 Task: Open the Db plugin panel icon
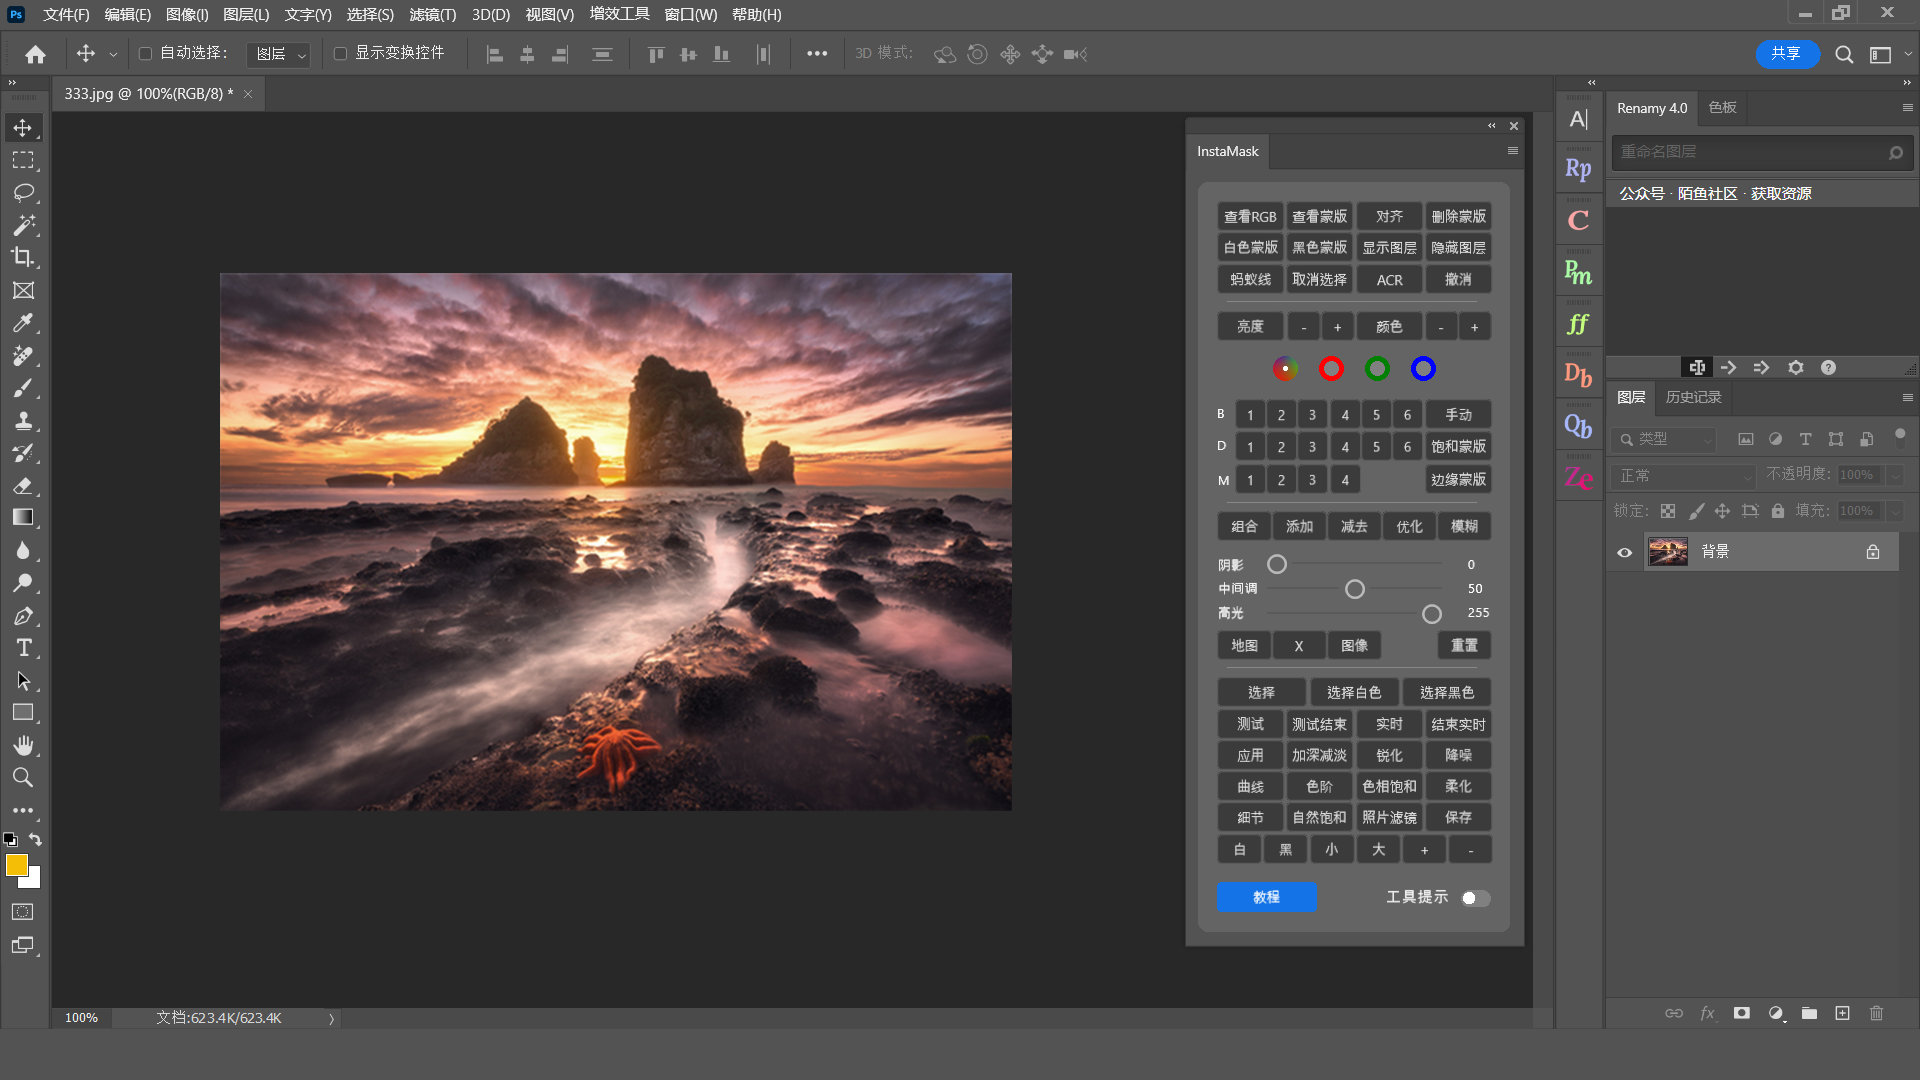1578,375
